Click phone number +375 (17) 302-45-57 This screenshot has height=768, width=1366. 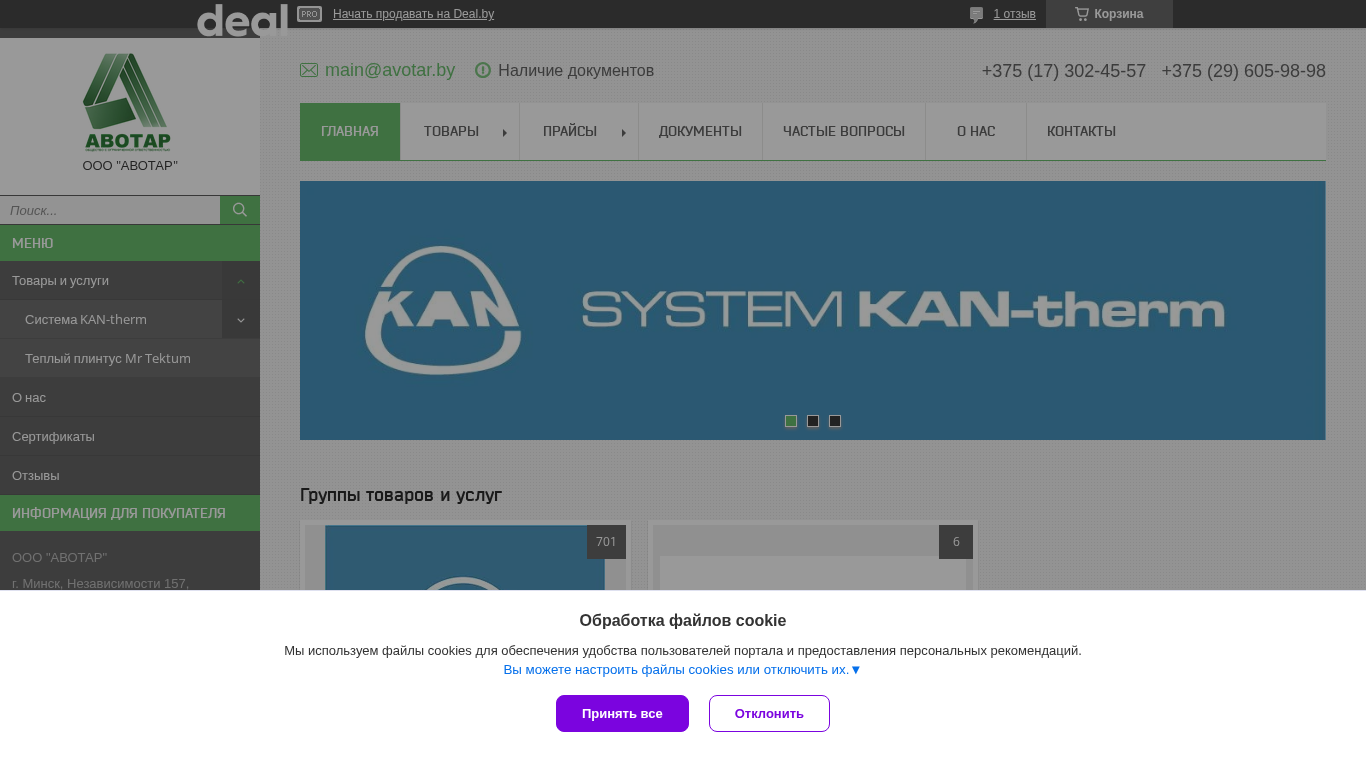[1064, 71]
